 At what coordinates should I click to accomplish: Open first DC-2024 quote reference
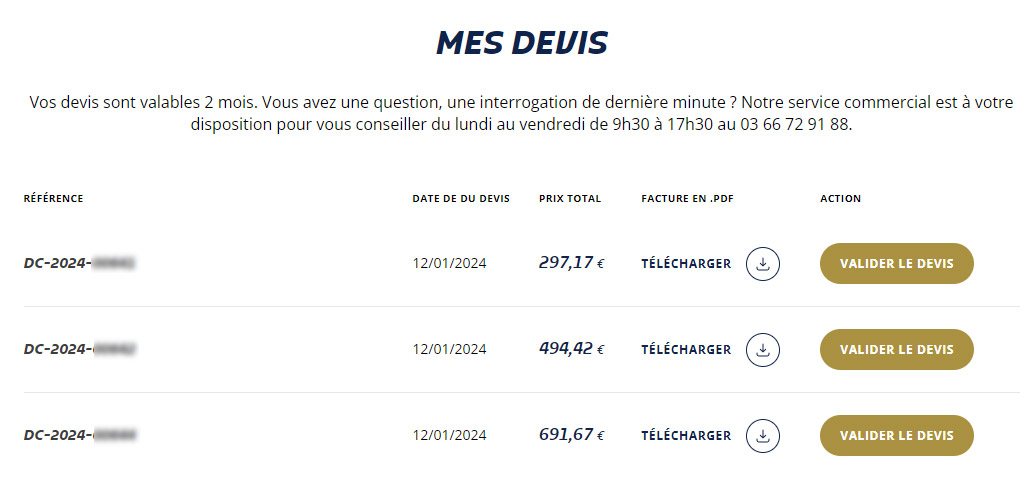pyautogui.click(x=80, y=263)
